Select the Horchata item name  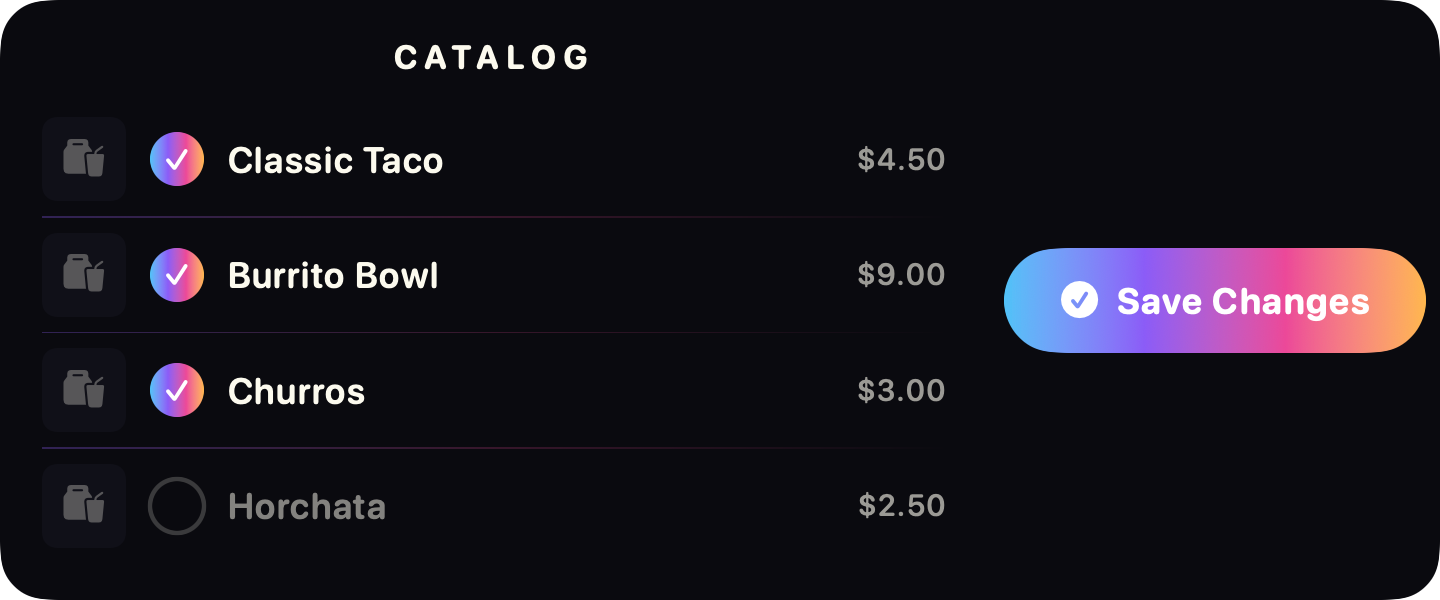pos(306,506)
